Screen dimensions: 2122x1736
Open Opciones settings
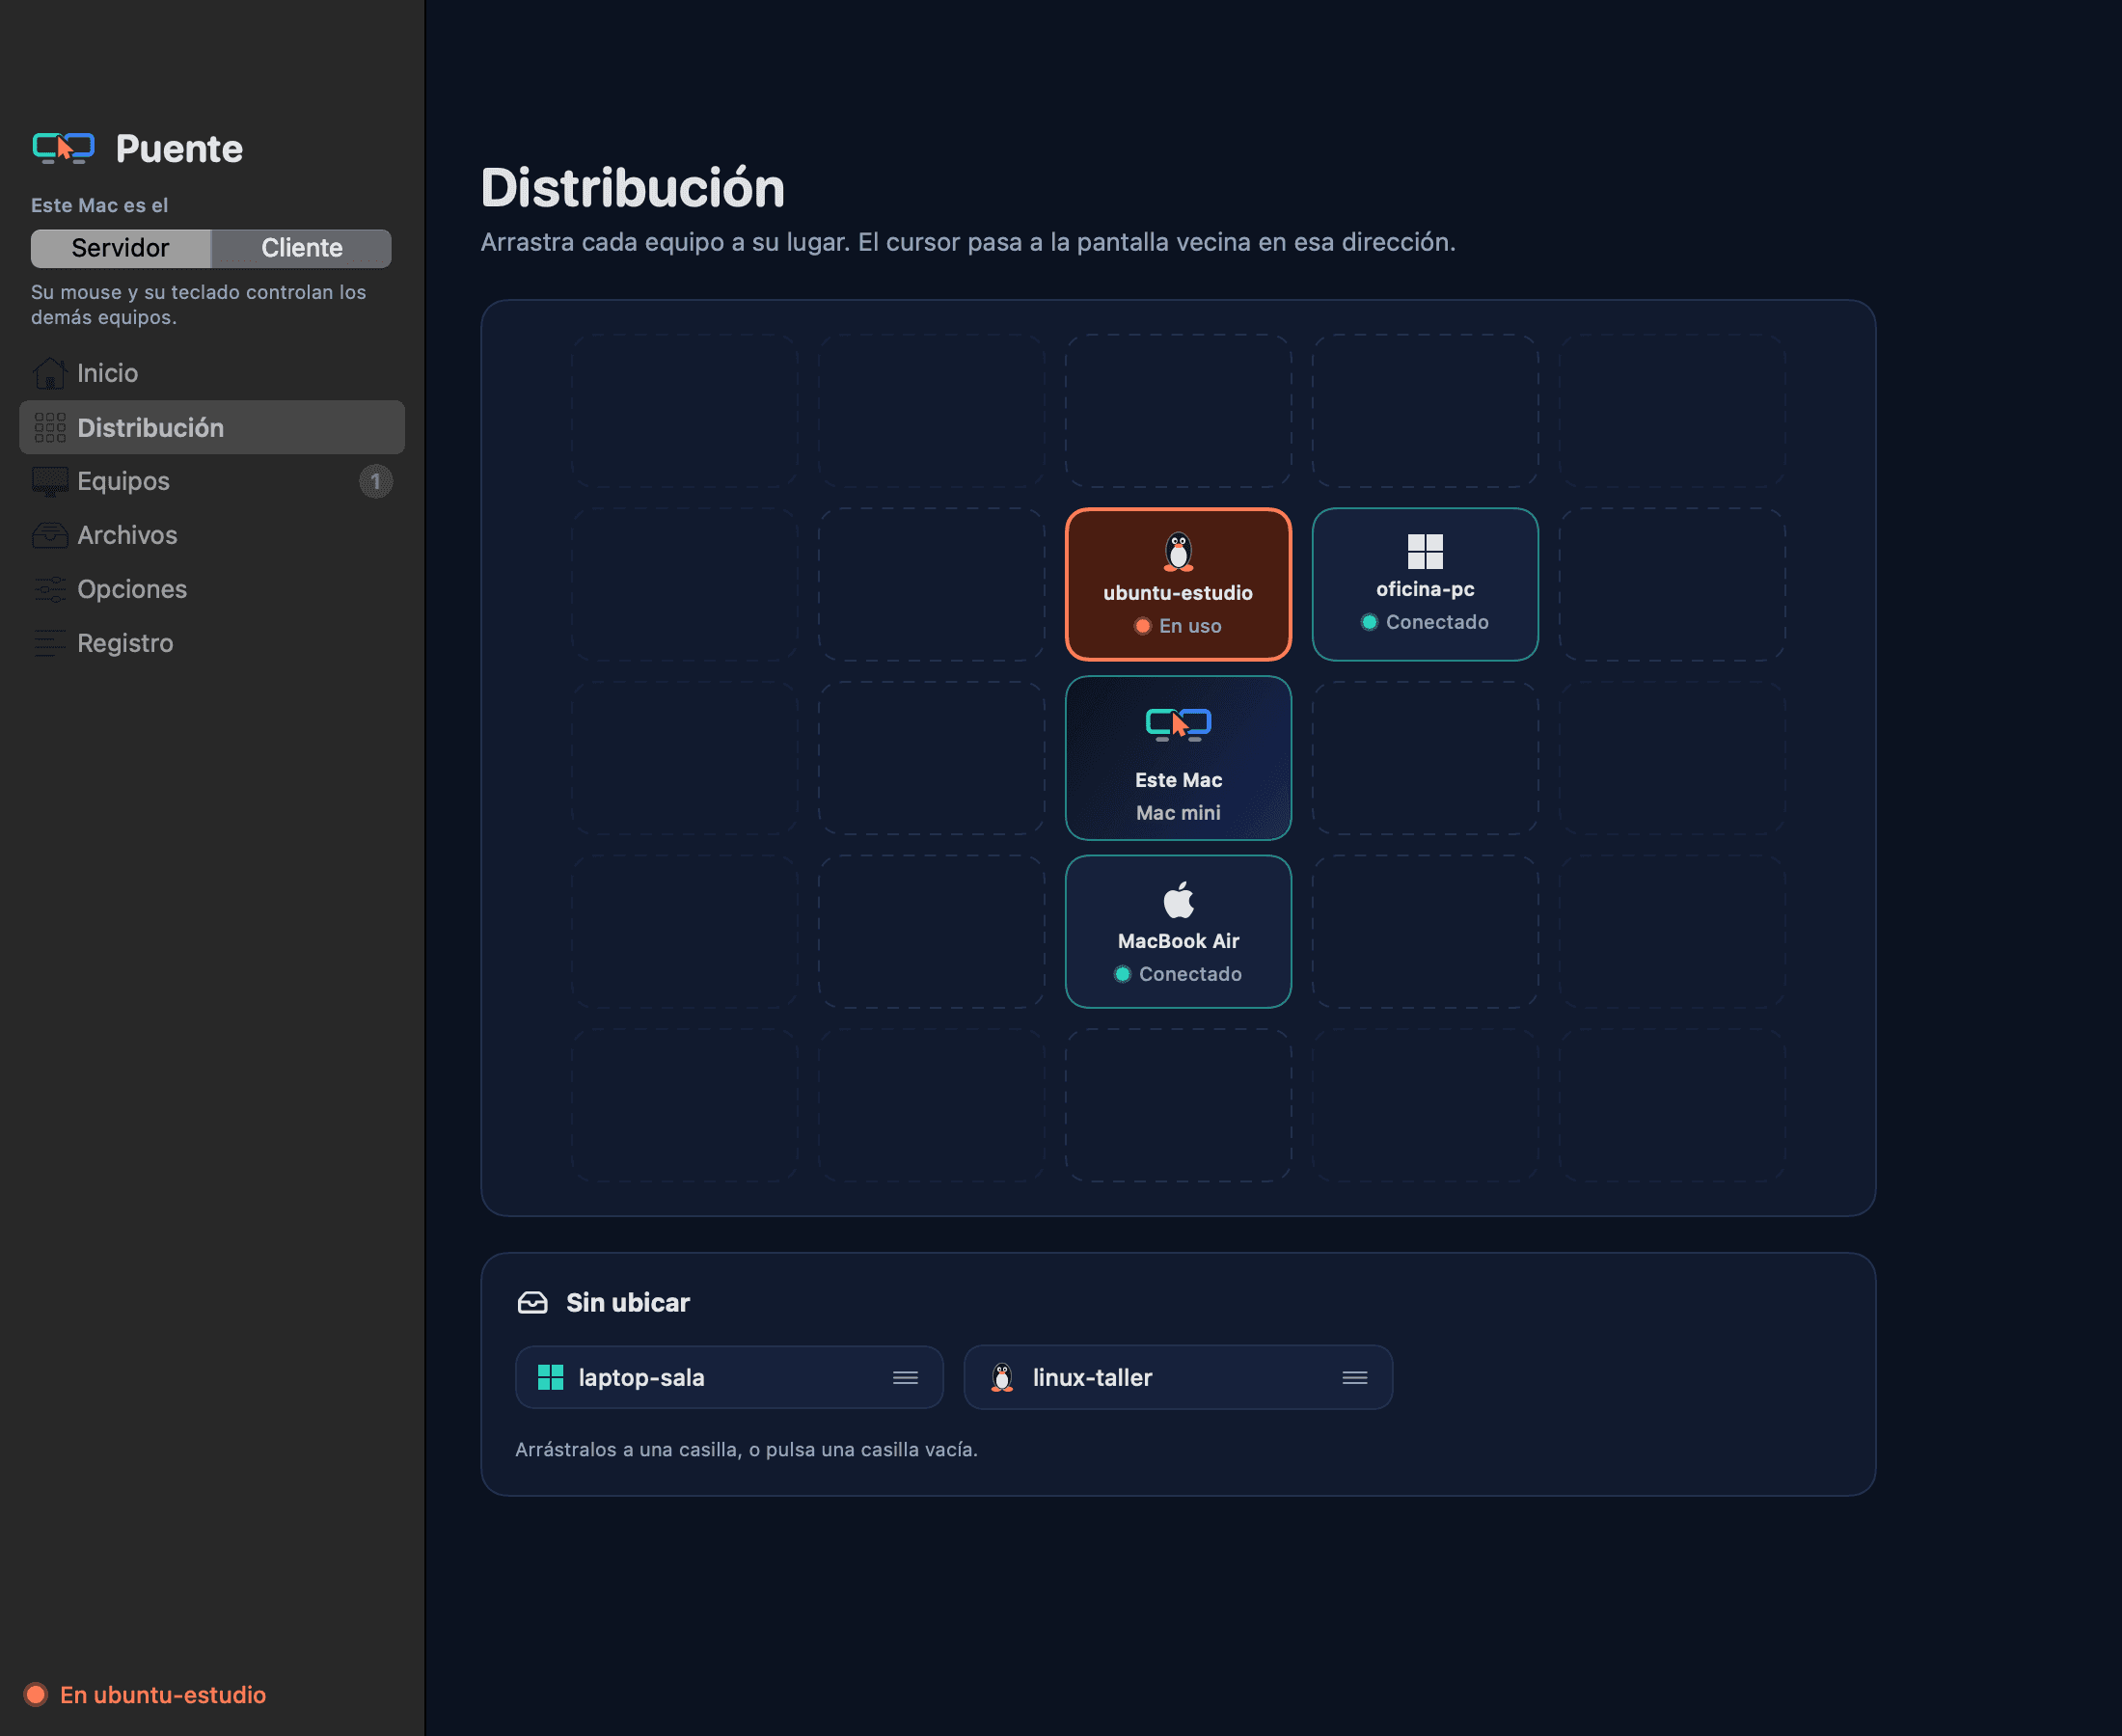coord(212,589)
